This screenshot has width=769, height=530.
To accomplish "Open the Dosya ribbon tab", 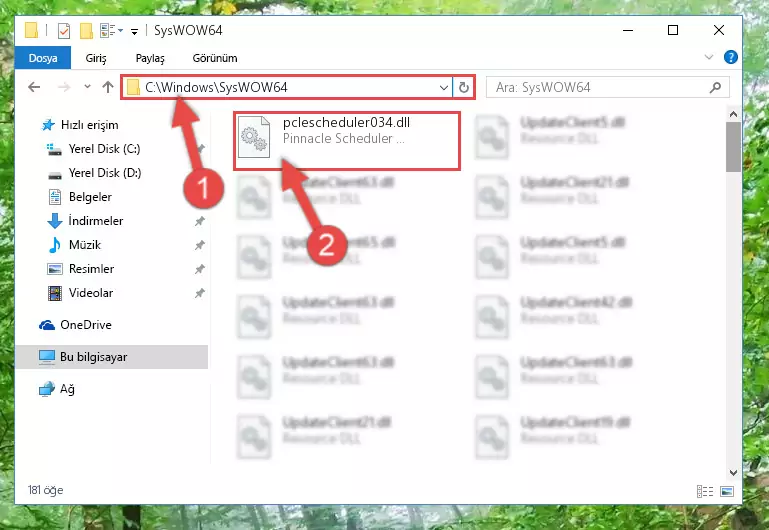I will (43, 58).
